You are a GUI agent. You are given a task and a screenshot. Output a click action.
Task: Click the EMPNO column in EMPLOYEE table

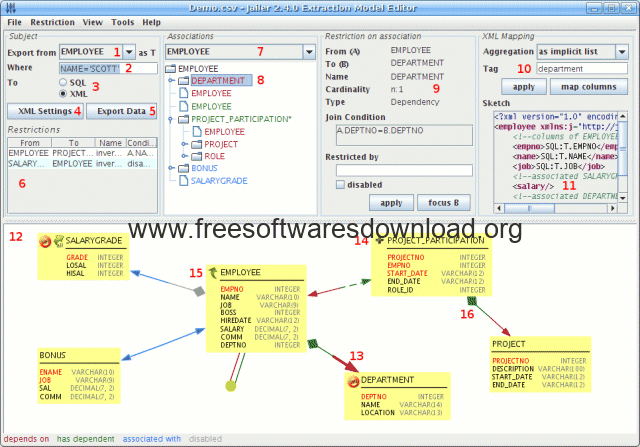coord(232,289)
